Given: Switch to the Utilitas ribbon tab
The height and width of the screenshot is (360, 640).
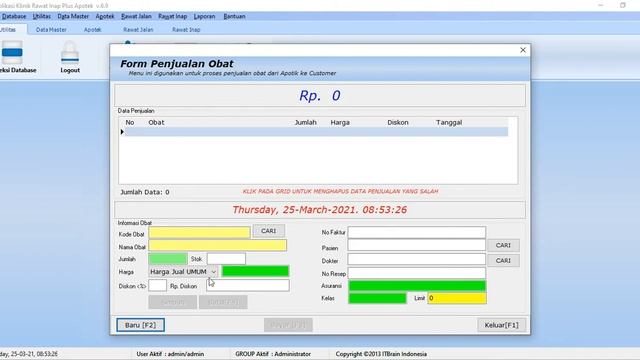Looking at the screenshot, I should pos(8,29).
